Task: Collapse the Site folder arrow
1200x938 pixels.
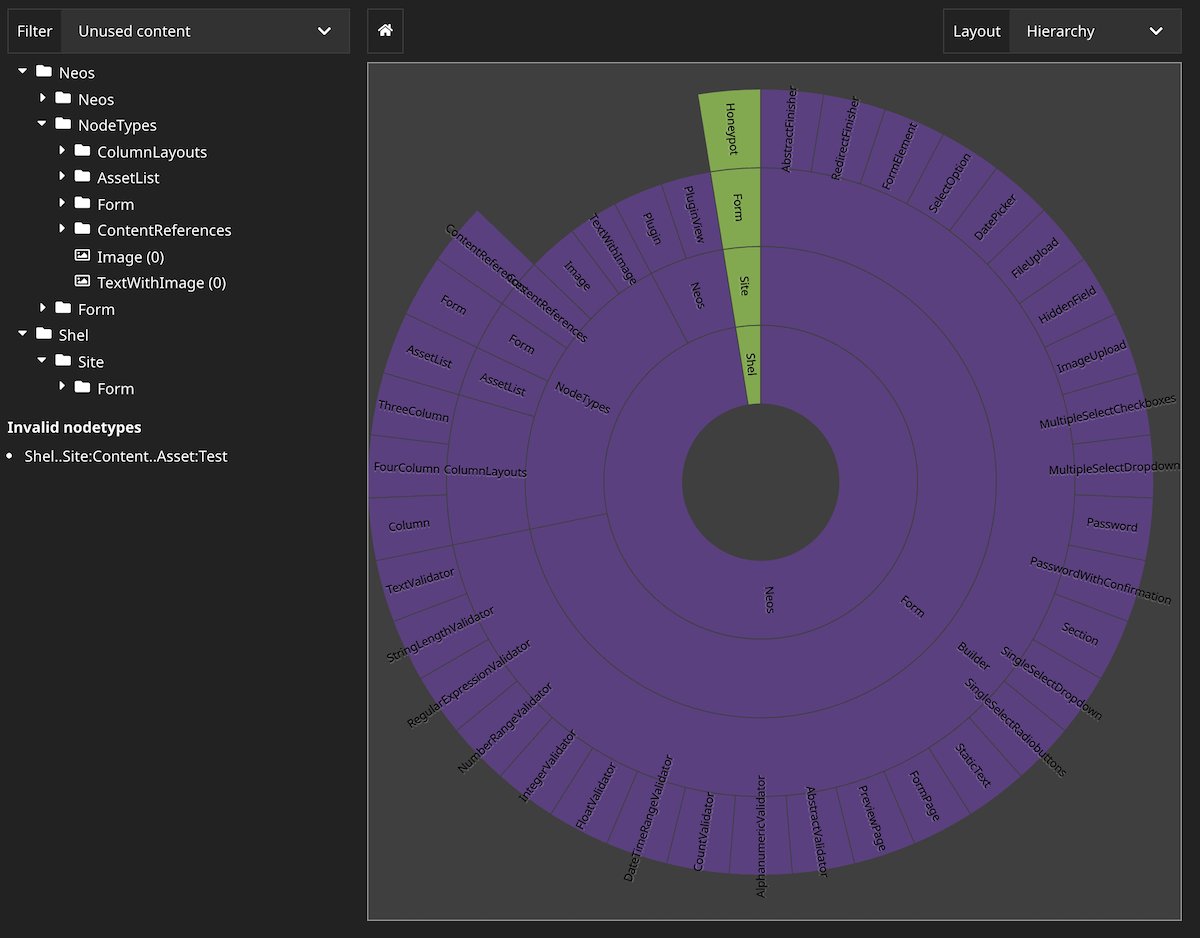Action: [x=42, y=360]
